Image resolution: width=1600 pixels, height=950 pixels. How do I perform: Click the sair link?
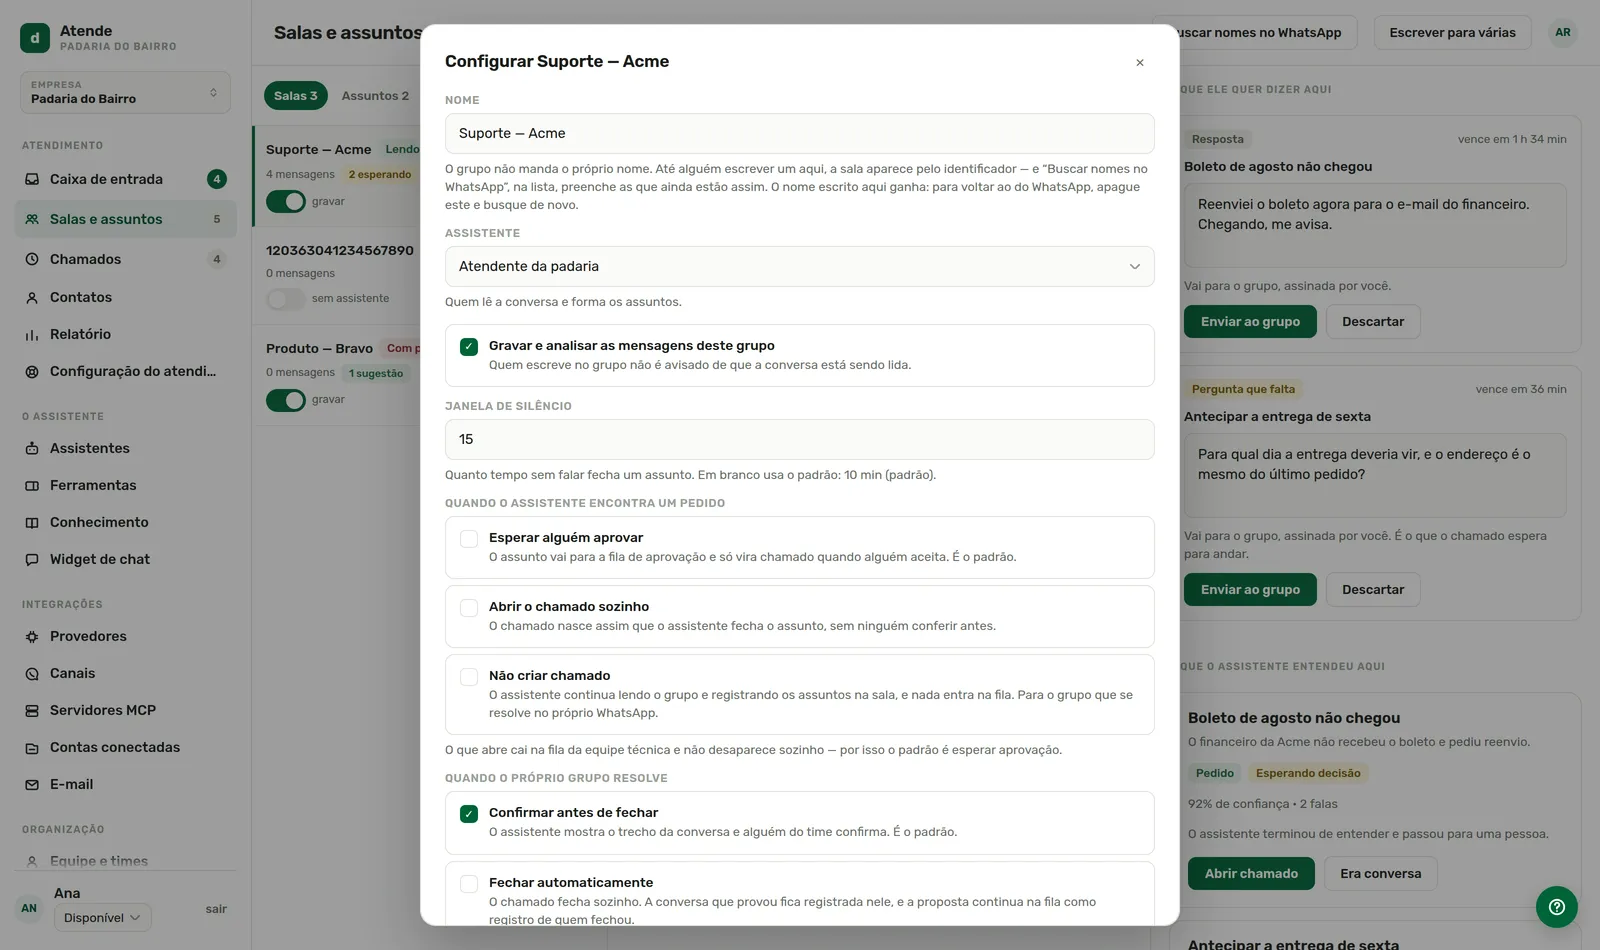[x=216, y=908]
